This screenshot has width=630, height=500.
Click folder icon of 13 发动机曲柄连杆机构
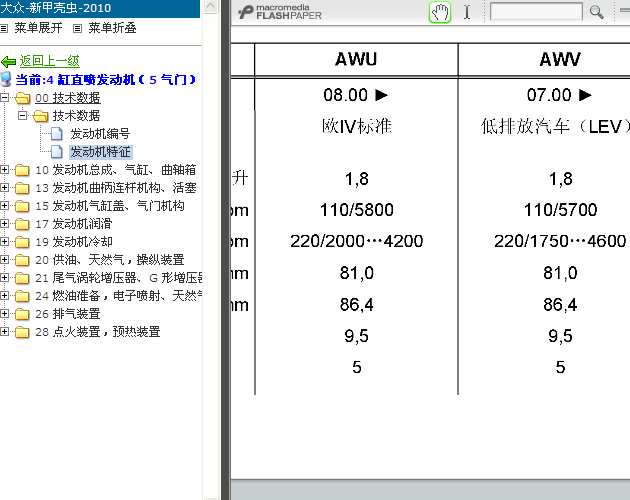tap(22, 188)
